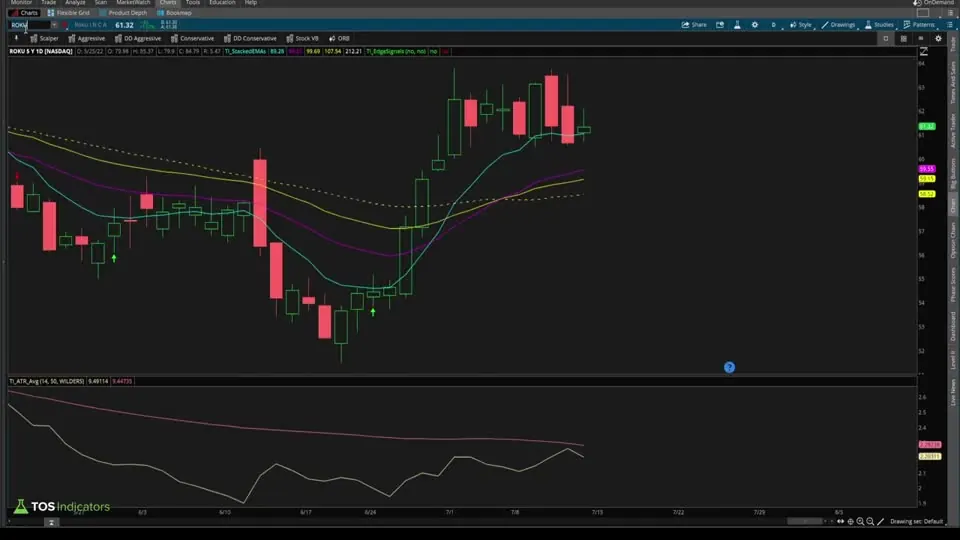Open the Patterns menu
Viewport: 960px width, 540px height.
click(x=919, y=25)
